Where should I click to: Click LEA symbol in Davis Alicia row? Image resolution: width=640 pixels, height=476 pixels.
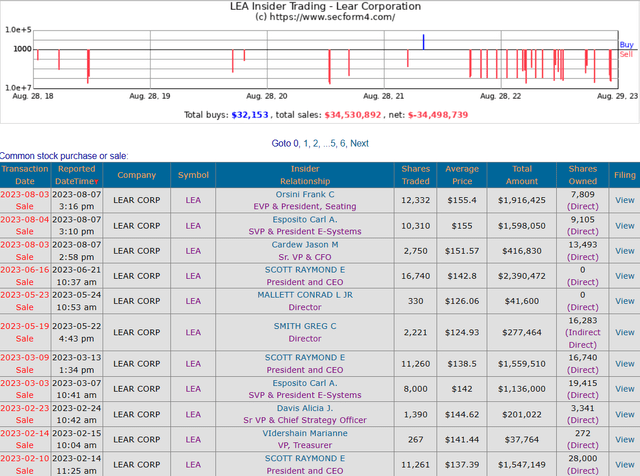pos(193,414)
